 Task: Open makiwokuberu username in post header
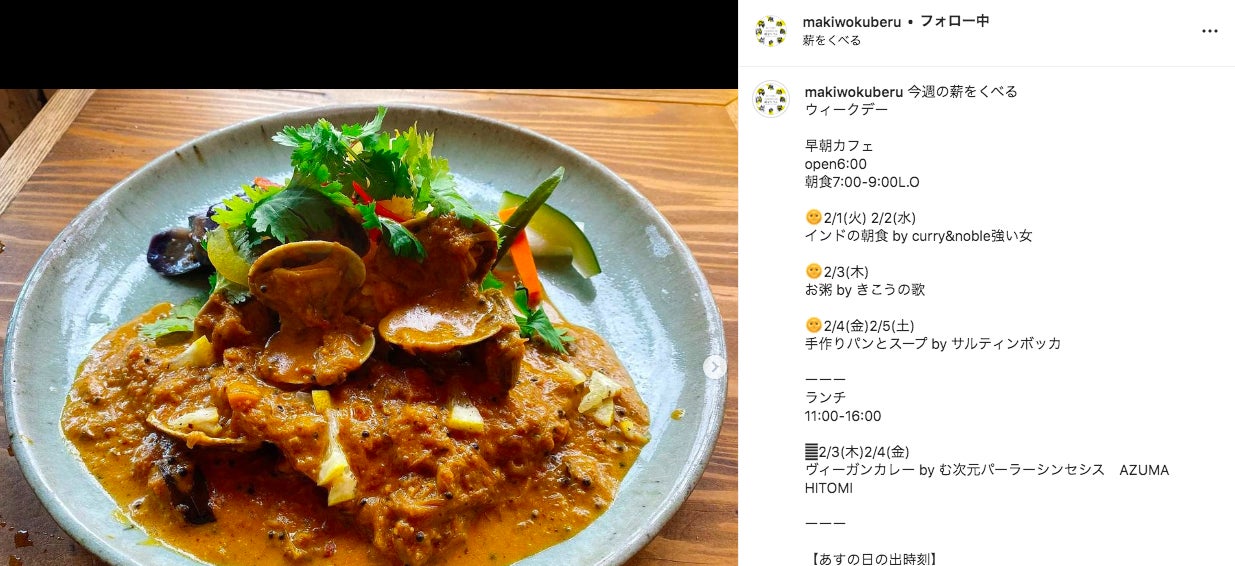pos(851,21)
